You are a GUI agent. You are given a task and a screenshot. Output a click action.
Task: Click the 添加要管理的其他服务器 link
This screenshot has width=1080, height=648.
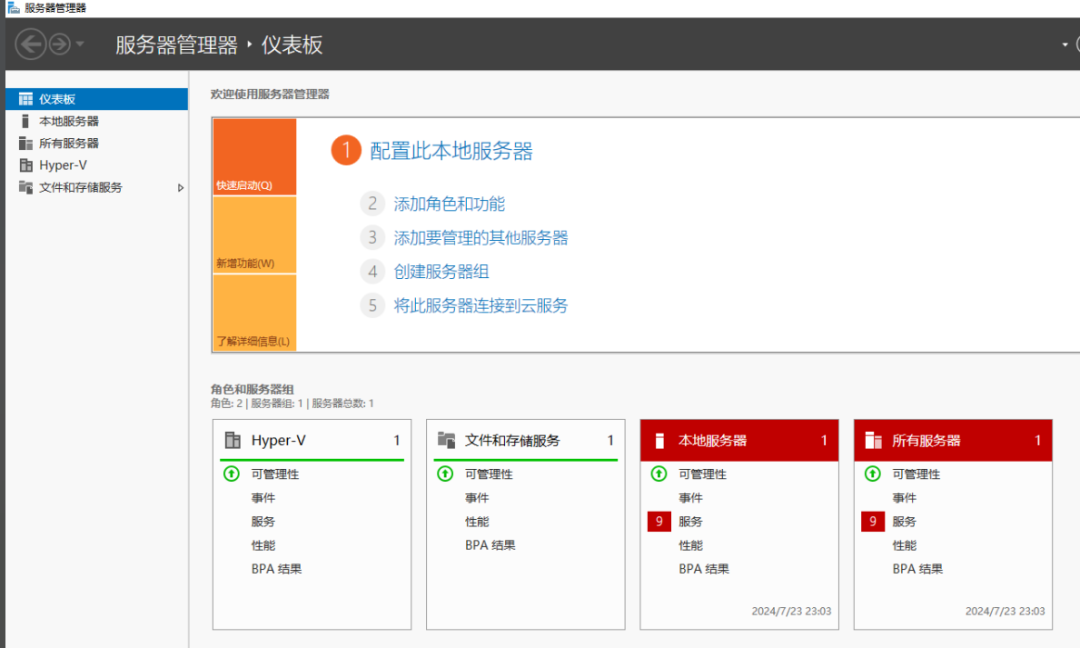click(x=481, y=238)
